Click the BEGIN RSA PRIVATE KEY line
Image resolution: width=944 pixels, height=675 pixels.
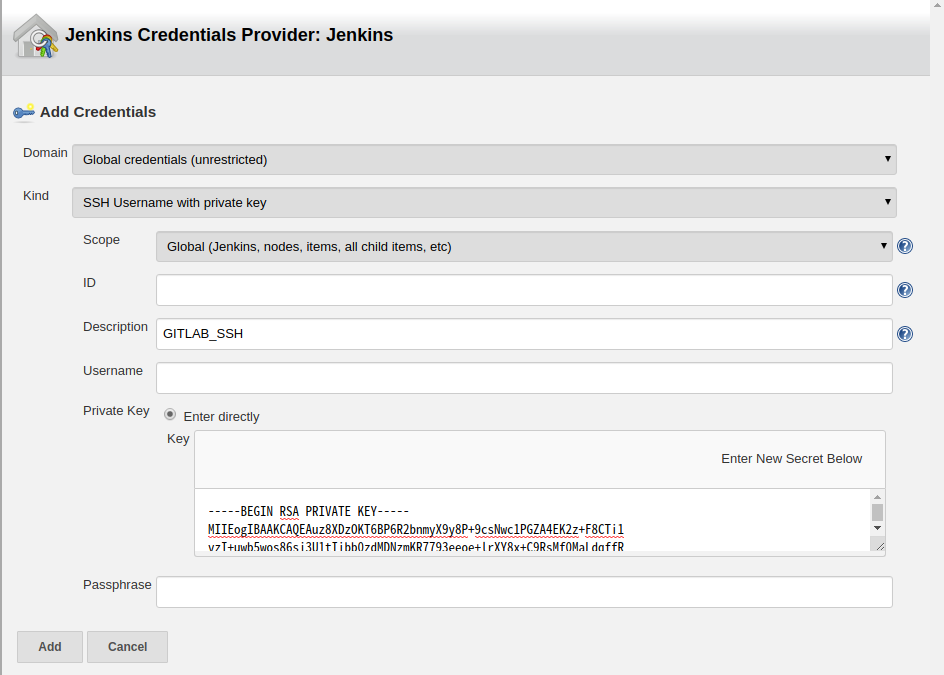pos(308,511)
